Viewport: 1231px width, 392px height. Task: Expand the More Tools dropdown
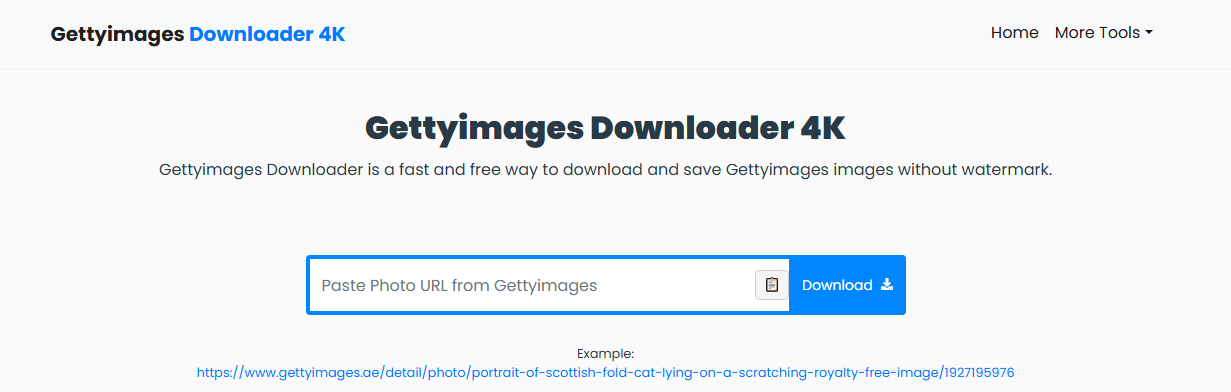pyautogui.click(x=1104, y=33)
